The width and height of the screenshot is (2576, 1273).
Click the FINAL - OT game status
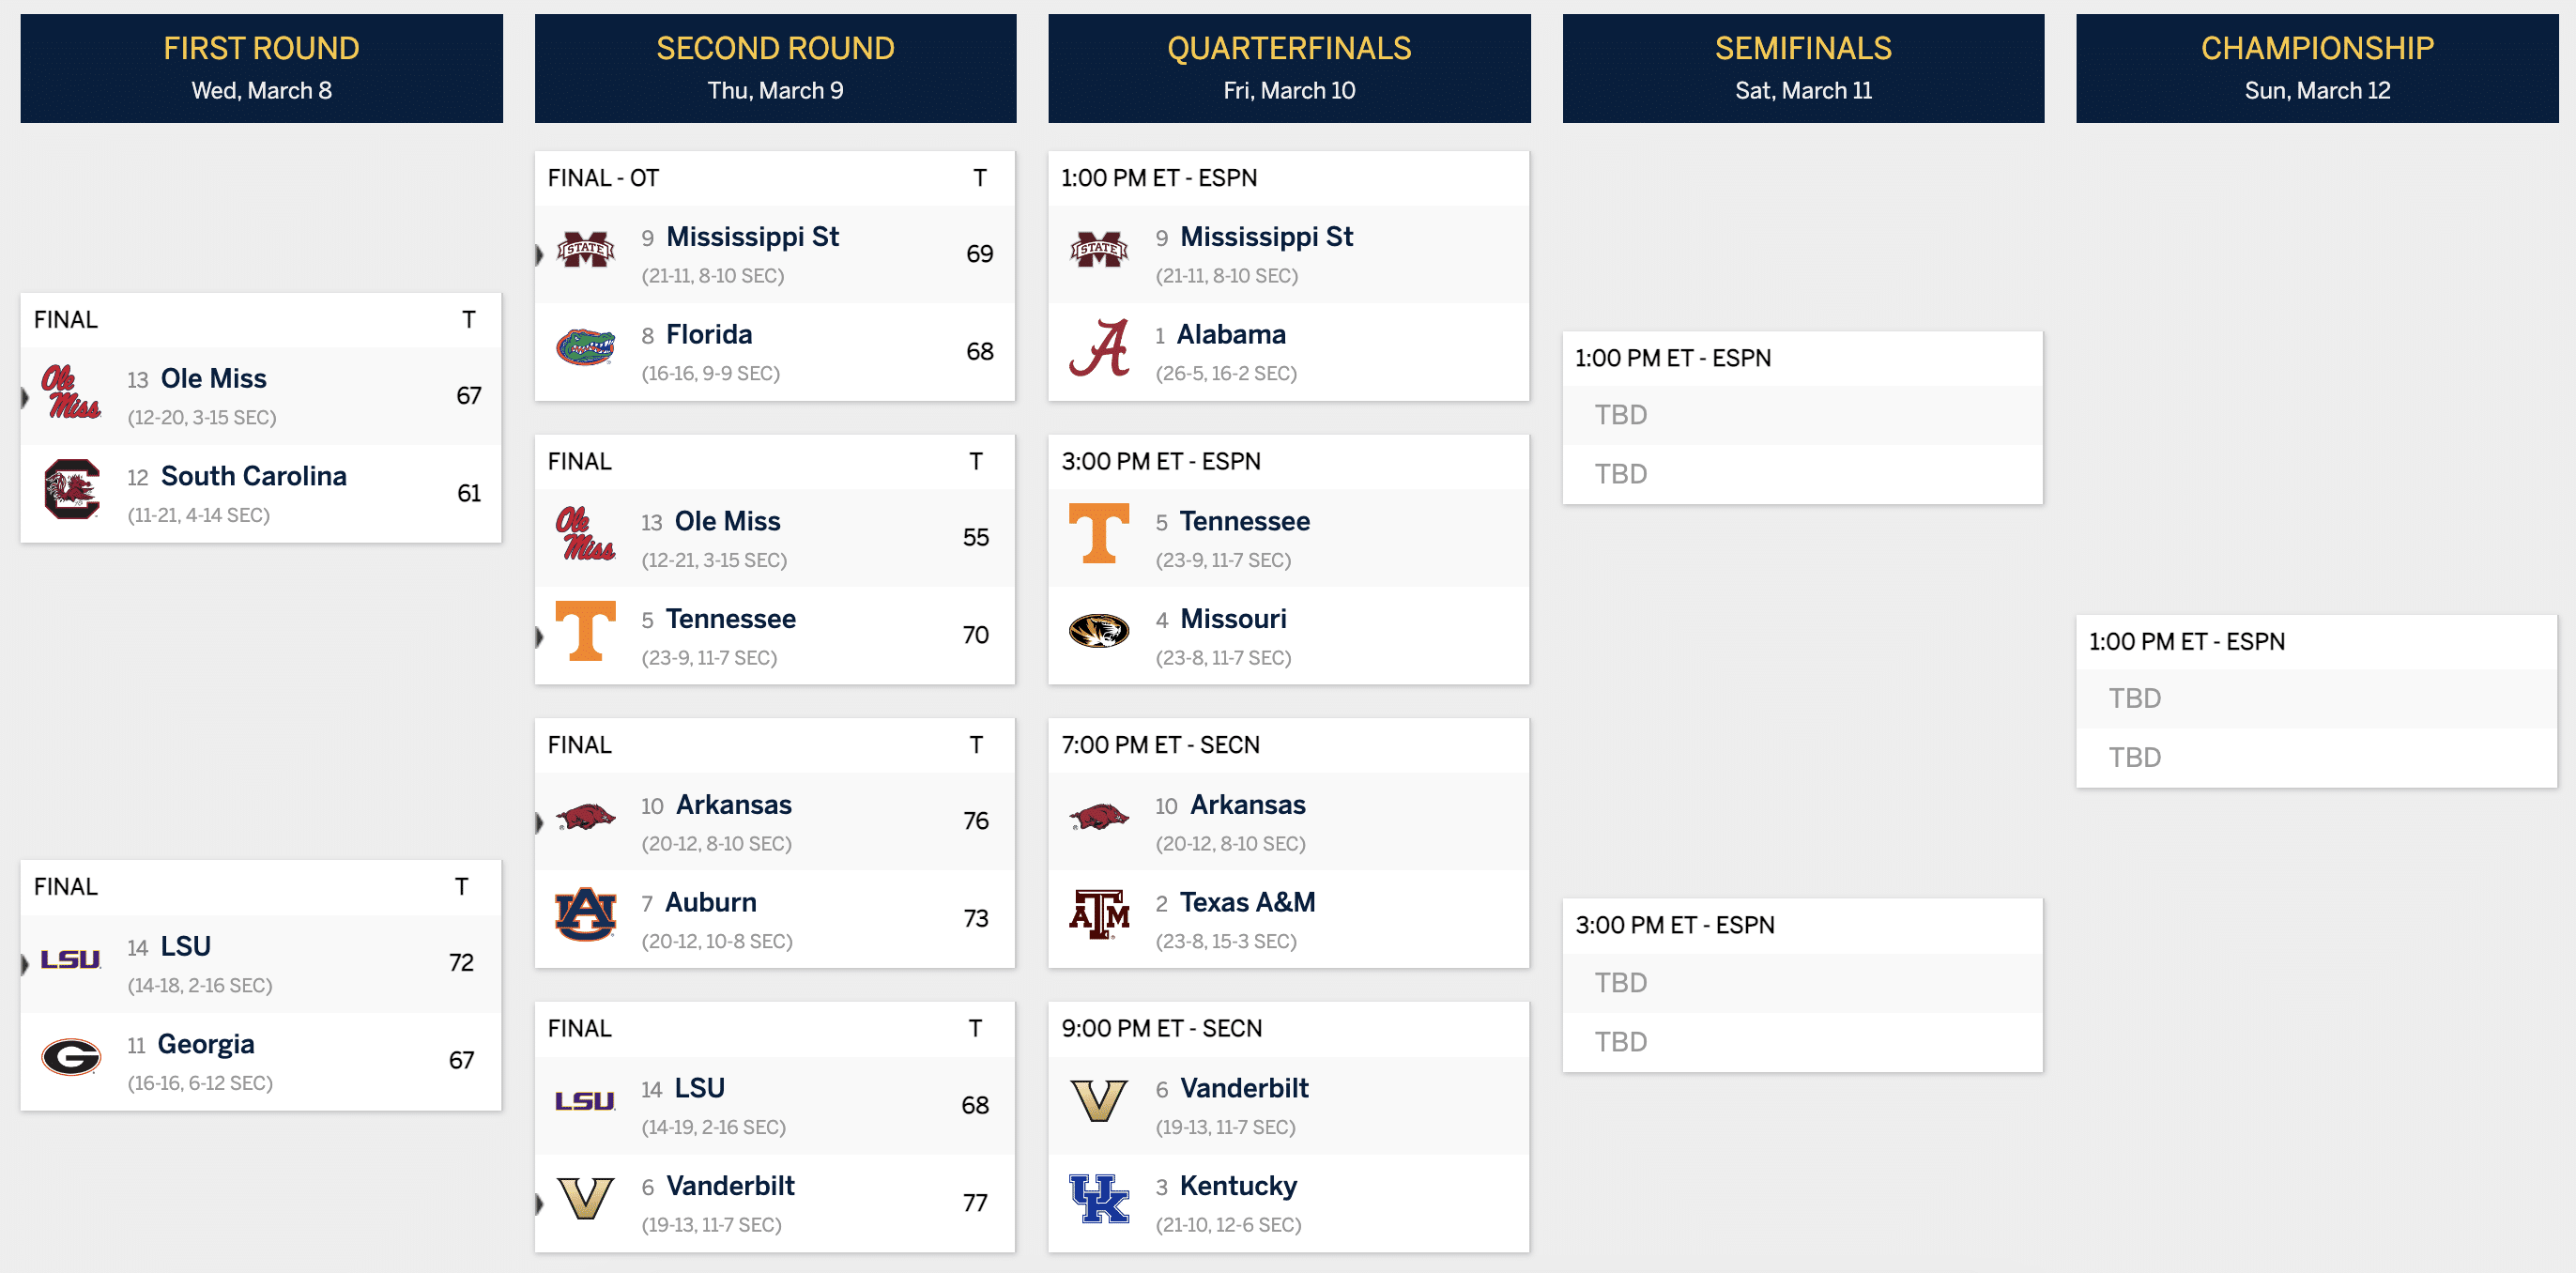[603, 178]
